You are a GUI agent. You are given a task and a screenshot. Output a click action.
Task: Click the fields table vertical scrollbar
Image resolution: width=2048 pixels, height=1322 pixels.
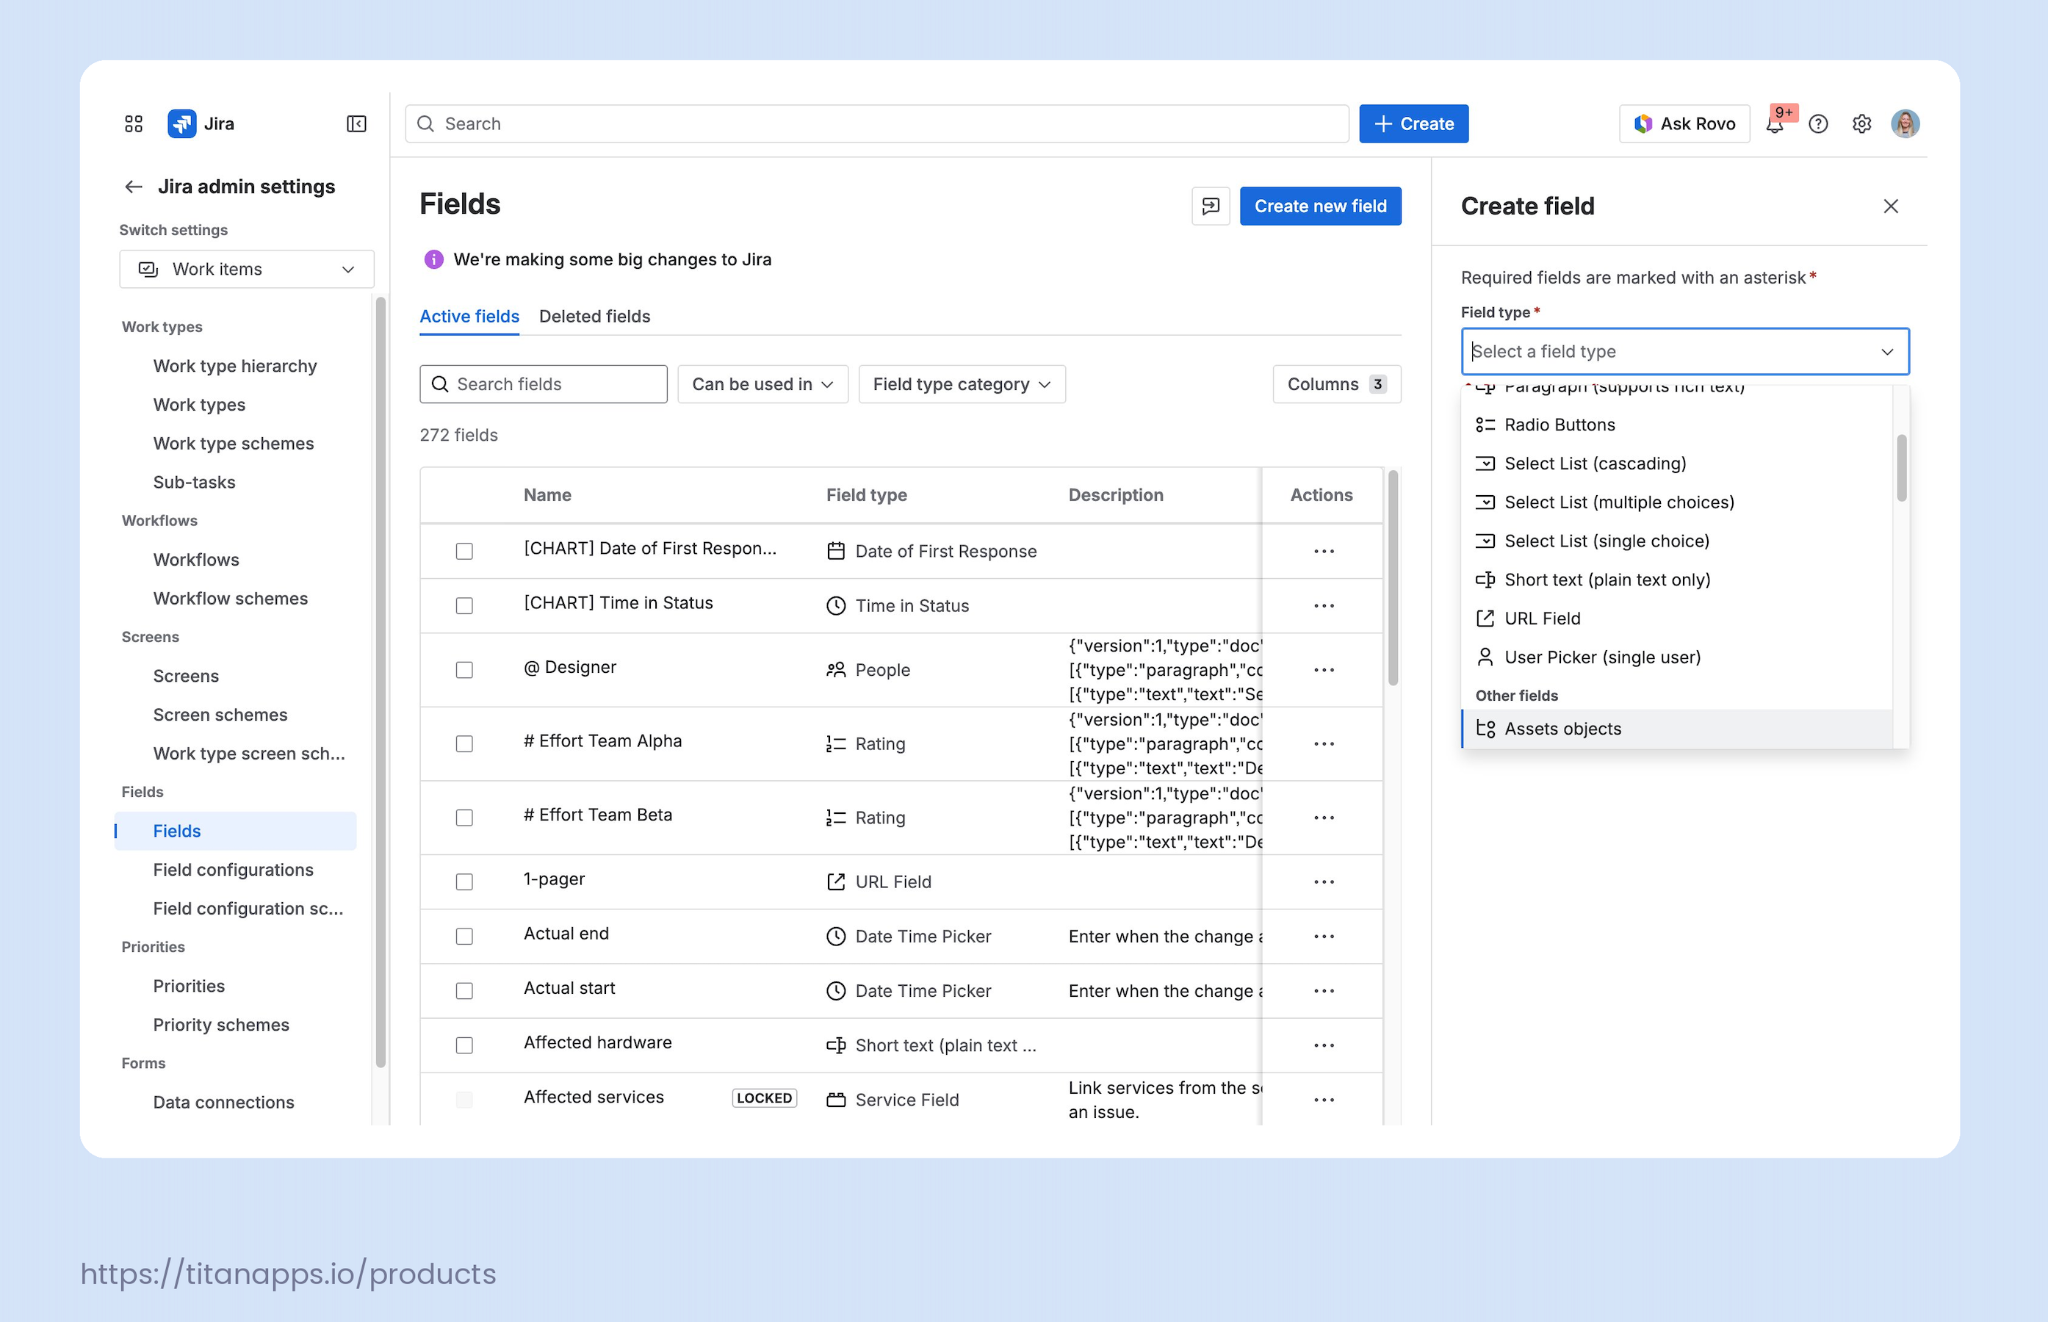(1393, 577)
